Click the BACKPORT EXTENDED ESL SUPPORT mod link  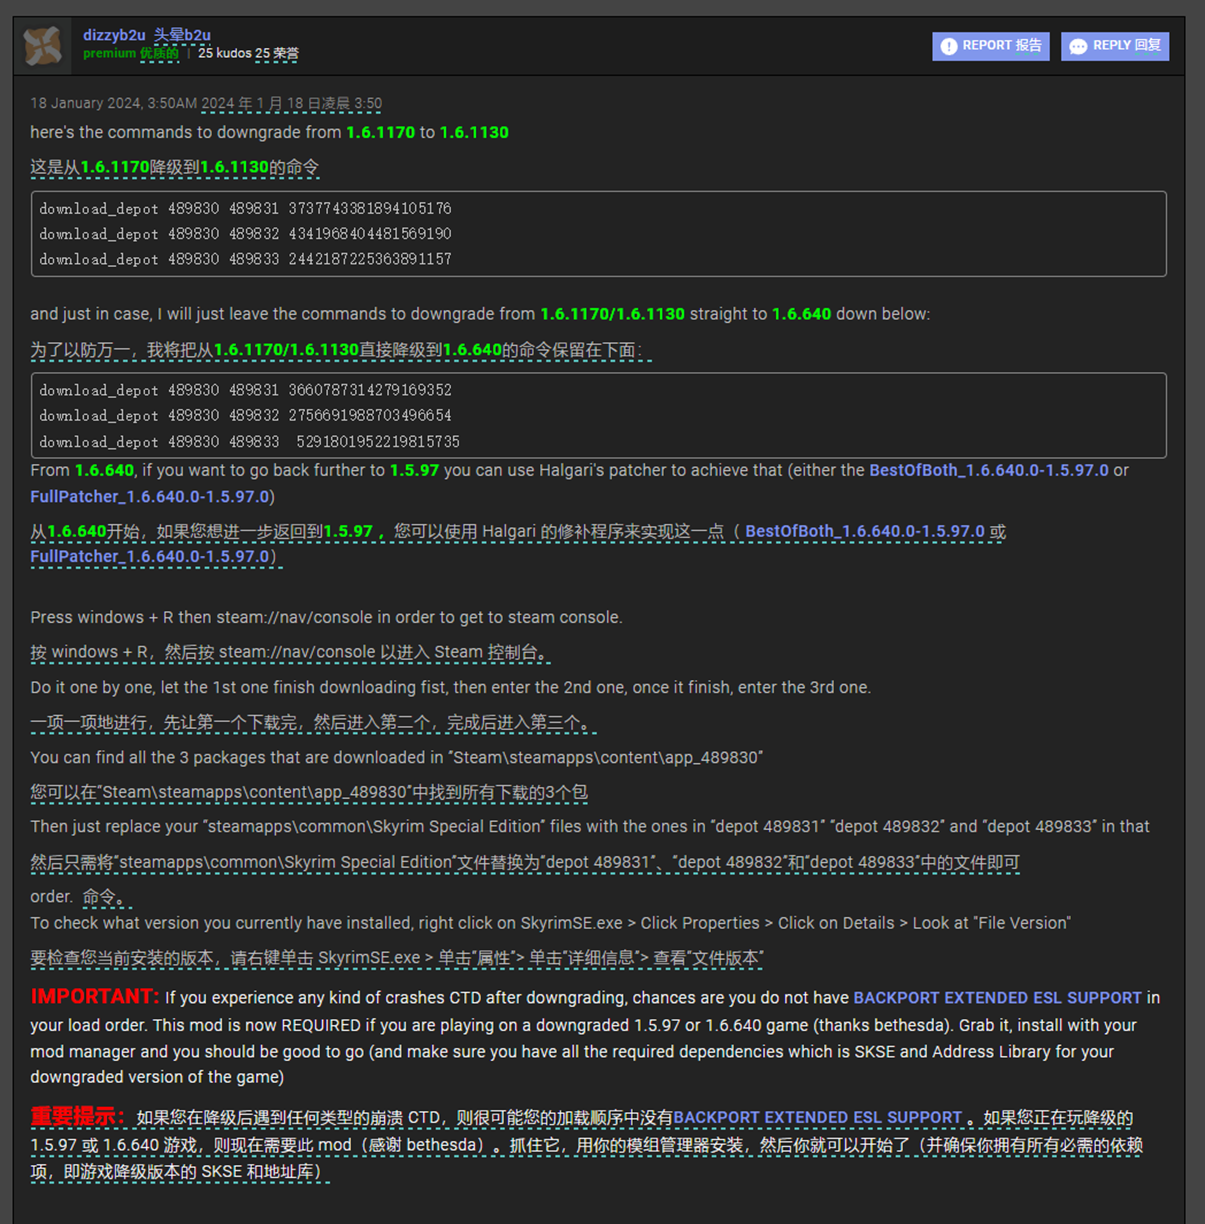(998, 997)
